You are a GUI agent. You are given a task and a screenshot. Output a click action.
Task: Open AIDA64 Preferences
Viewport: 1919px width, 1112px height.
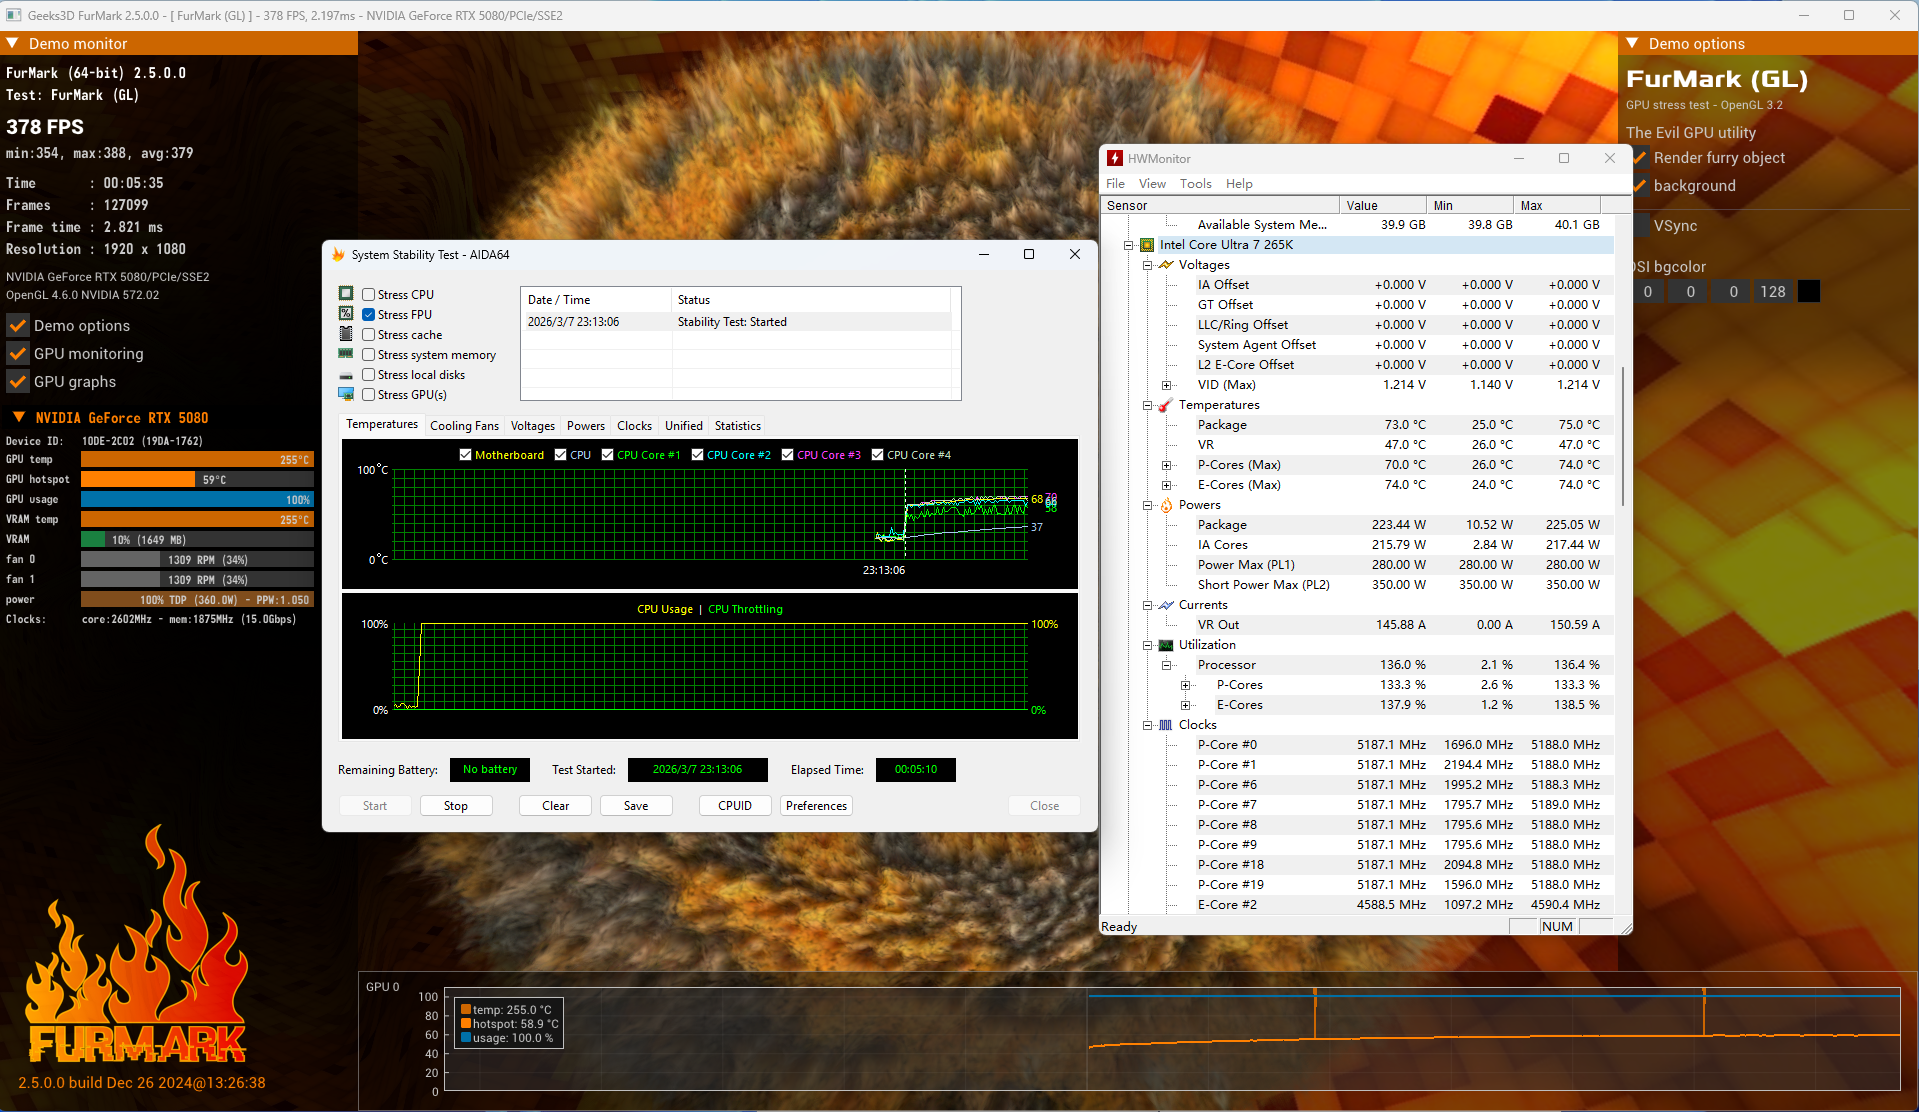[816, 806]
